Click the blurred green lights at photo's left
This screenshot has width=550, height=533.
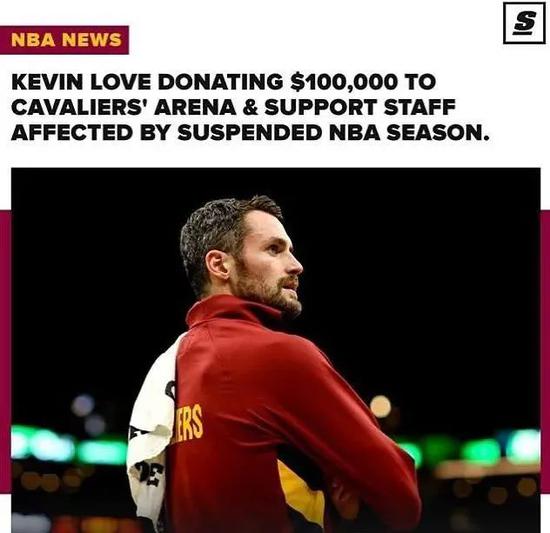coord(68,445)
